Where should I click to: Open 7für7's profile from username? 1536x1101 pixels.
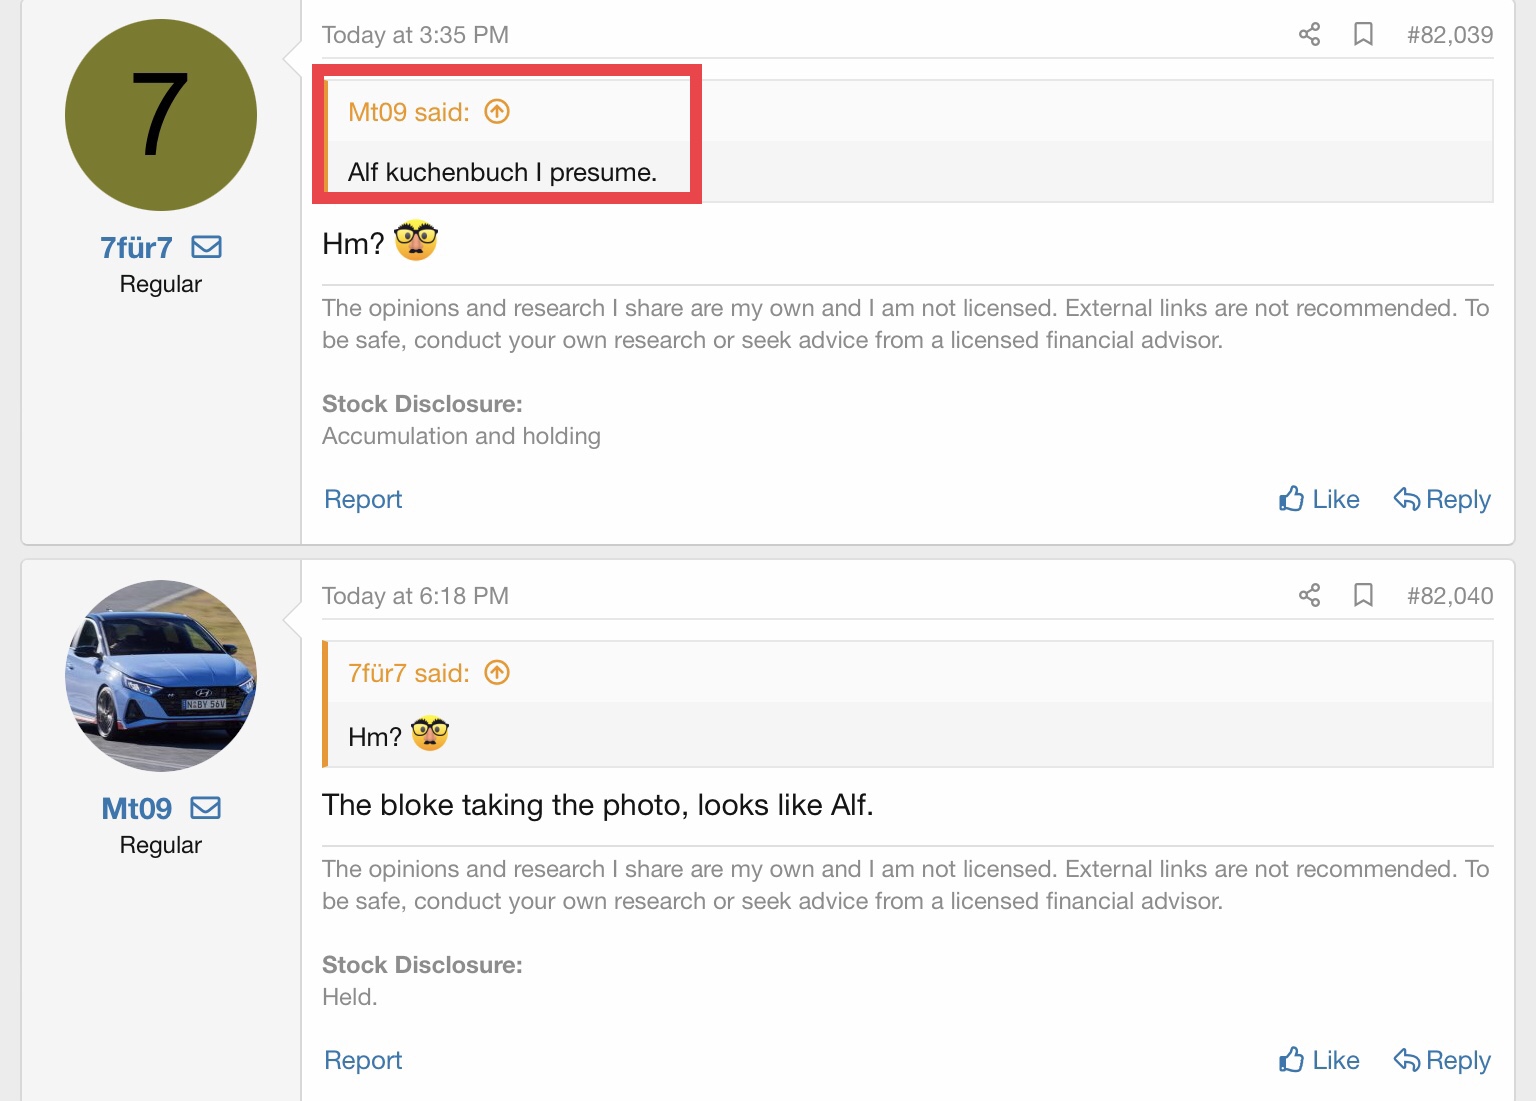(x=136, y=247)
